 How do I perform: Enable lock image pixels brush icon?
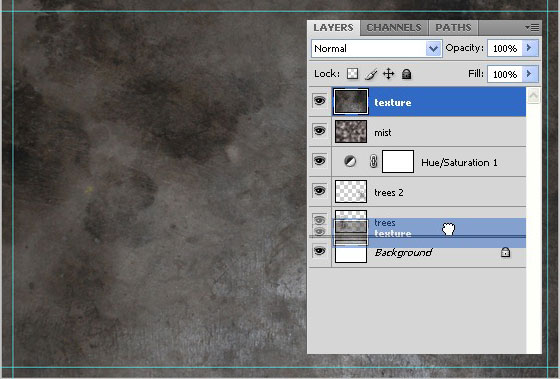click(x=371, y=74)
